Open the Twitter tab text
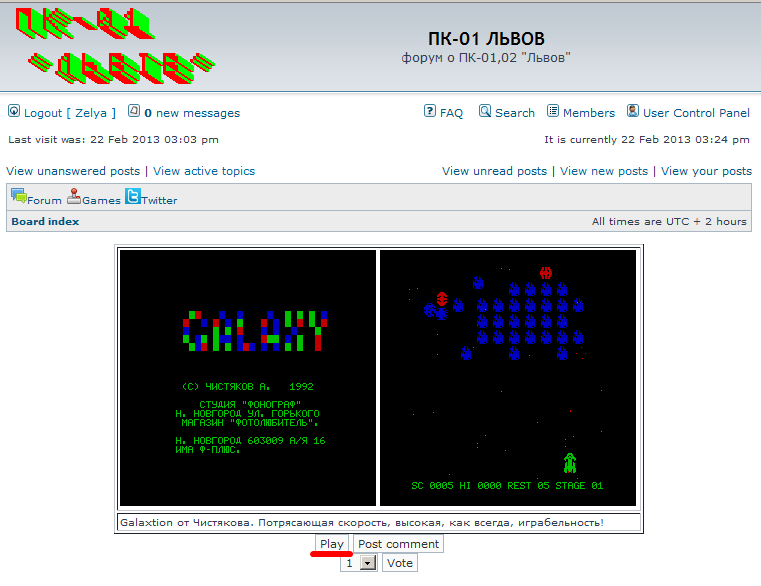The height and width of the screenshot is (586, 761). coord(159,200)
